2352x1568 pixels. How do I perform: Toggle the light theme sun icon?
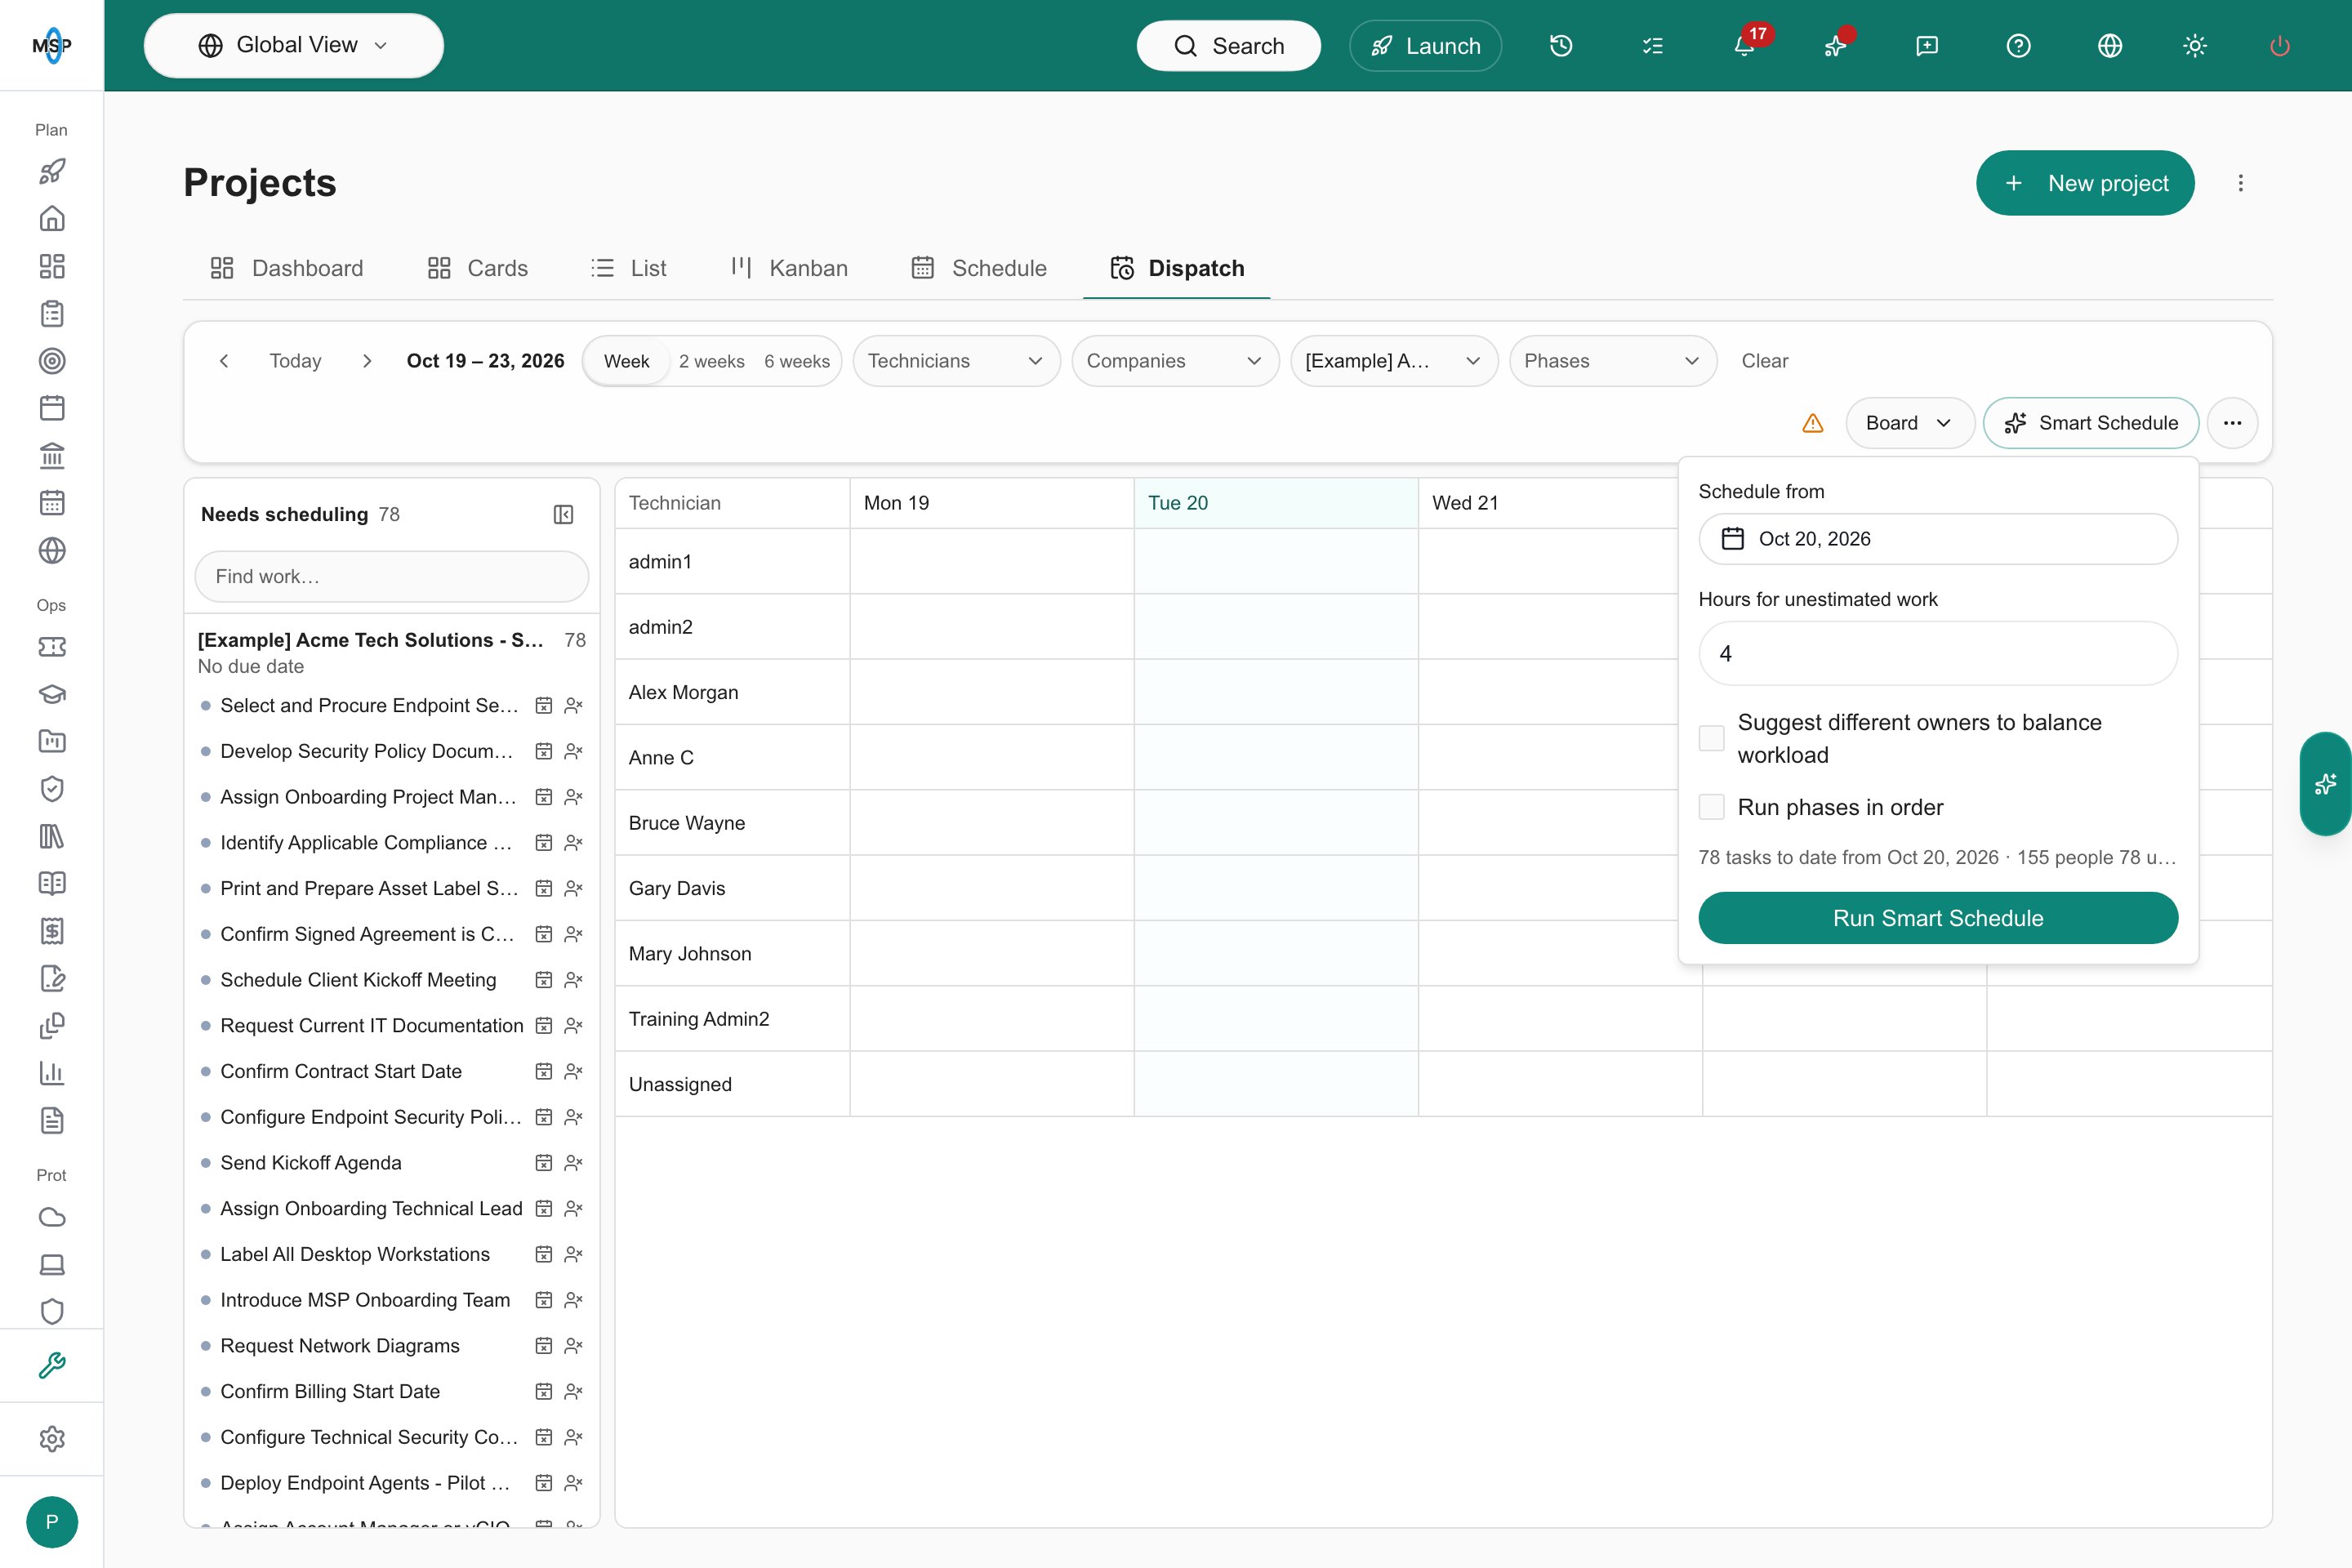[x=2195, y=46]
